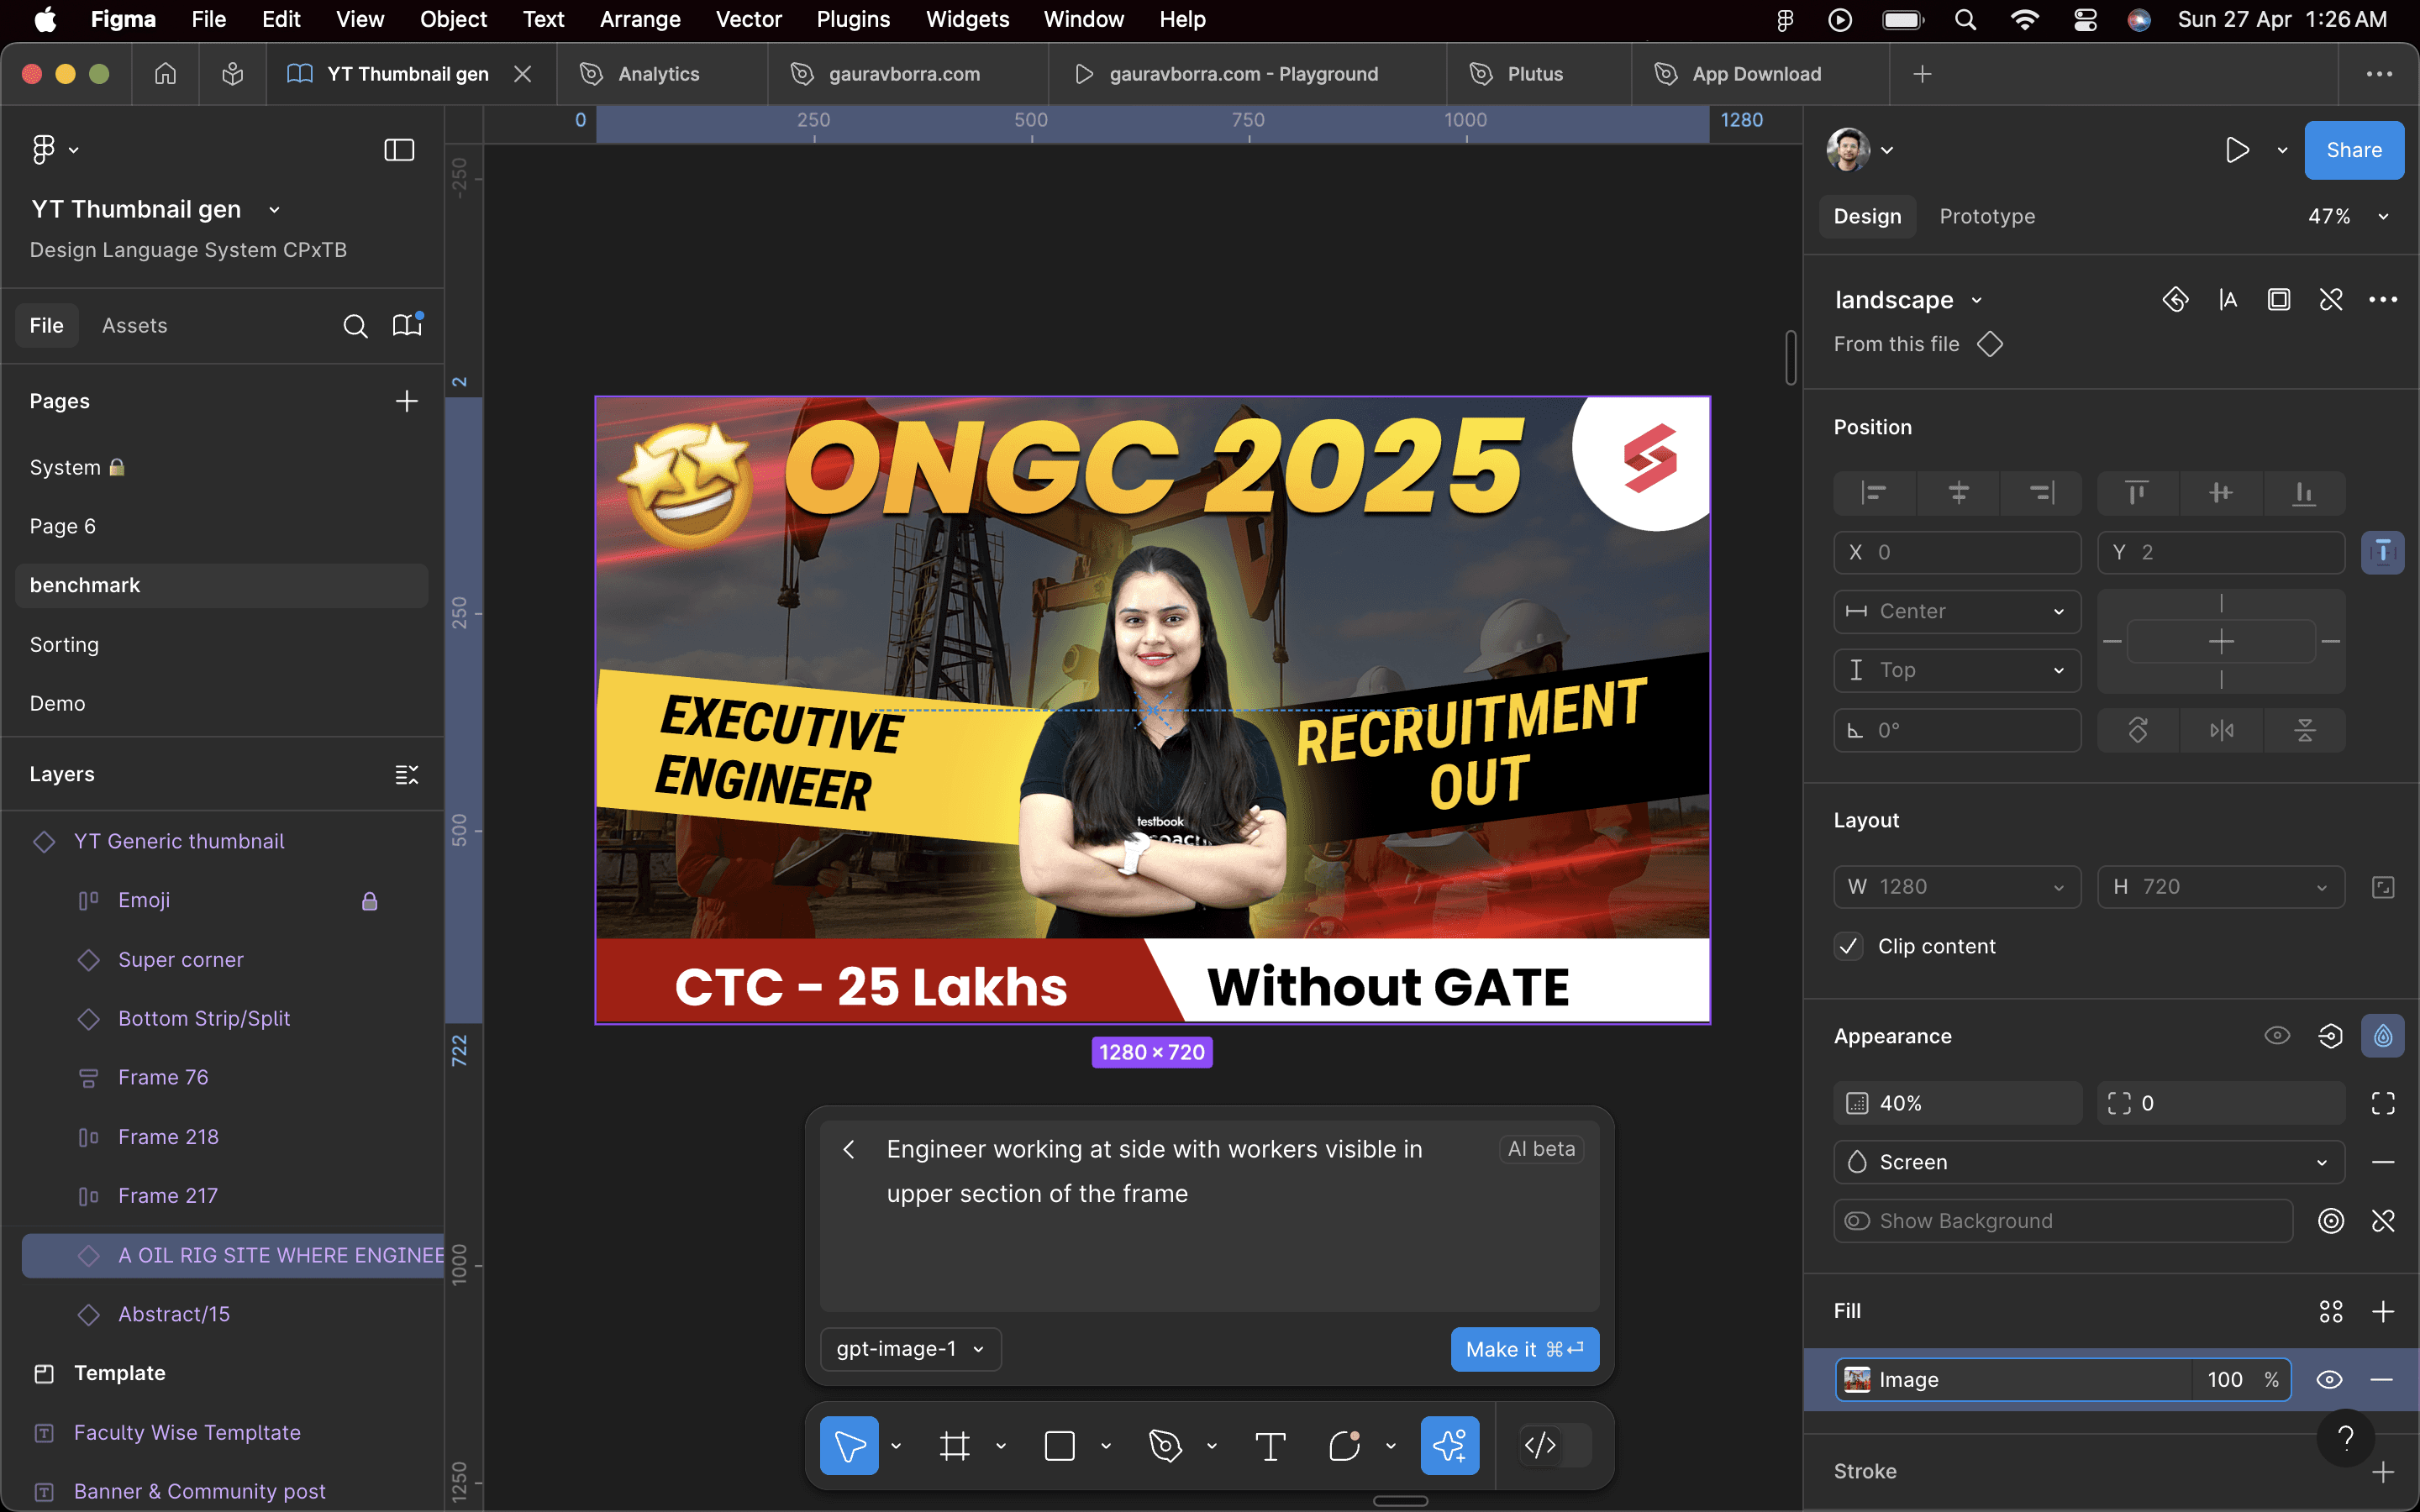
Task: Open gpt-image-1 model dropdown
Action: 910,1349
